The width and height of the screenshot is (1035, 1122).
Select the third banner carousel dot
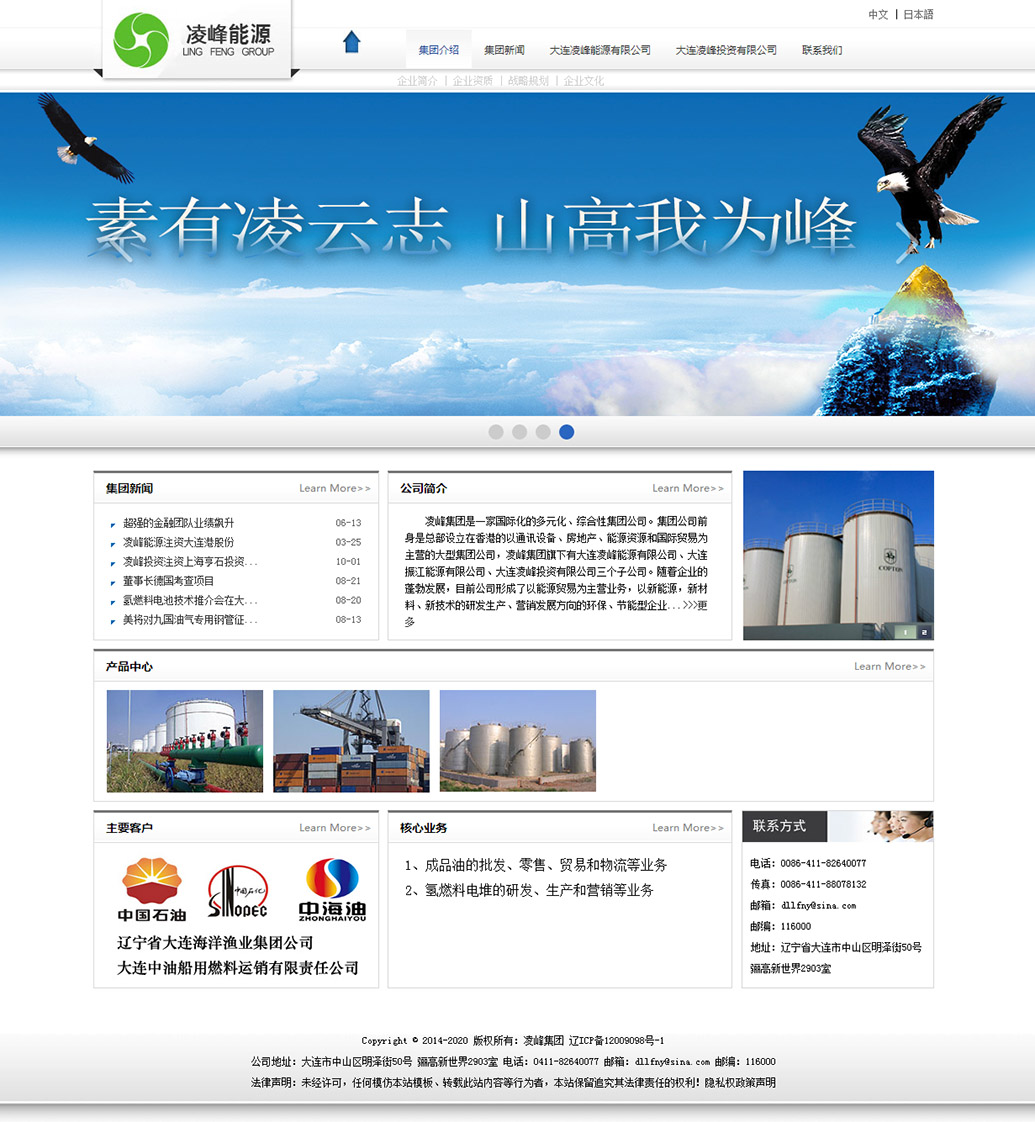(x=543, y=432)
